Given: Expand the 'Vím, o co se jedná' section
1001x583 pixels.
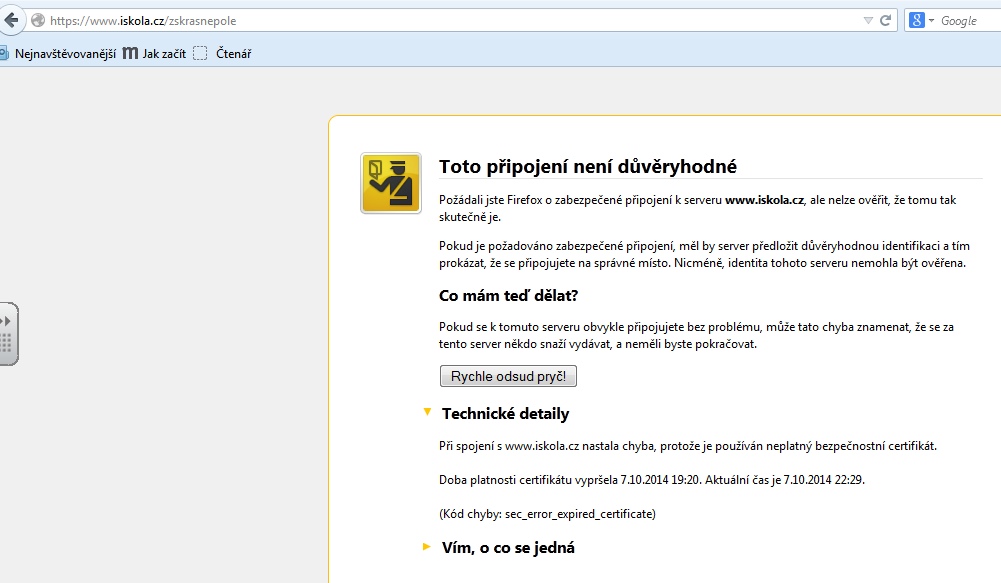Looking at the screenshot, I should point(427,546).
